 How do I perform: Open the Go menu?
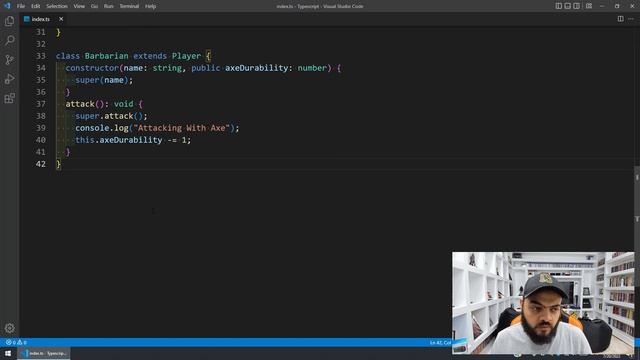tap(94, 6)
